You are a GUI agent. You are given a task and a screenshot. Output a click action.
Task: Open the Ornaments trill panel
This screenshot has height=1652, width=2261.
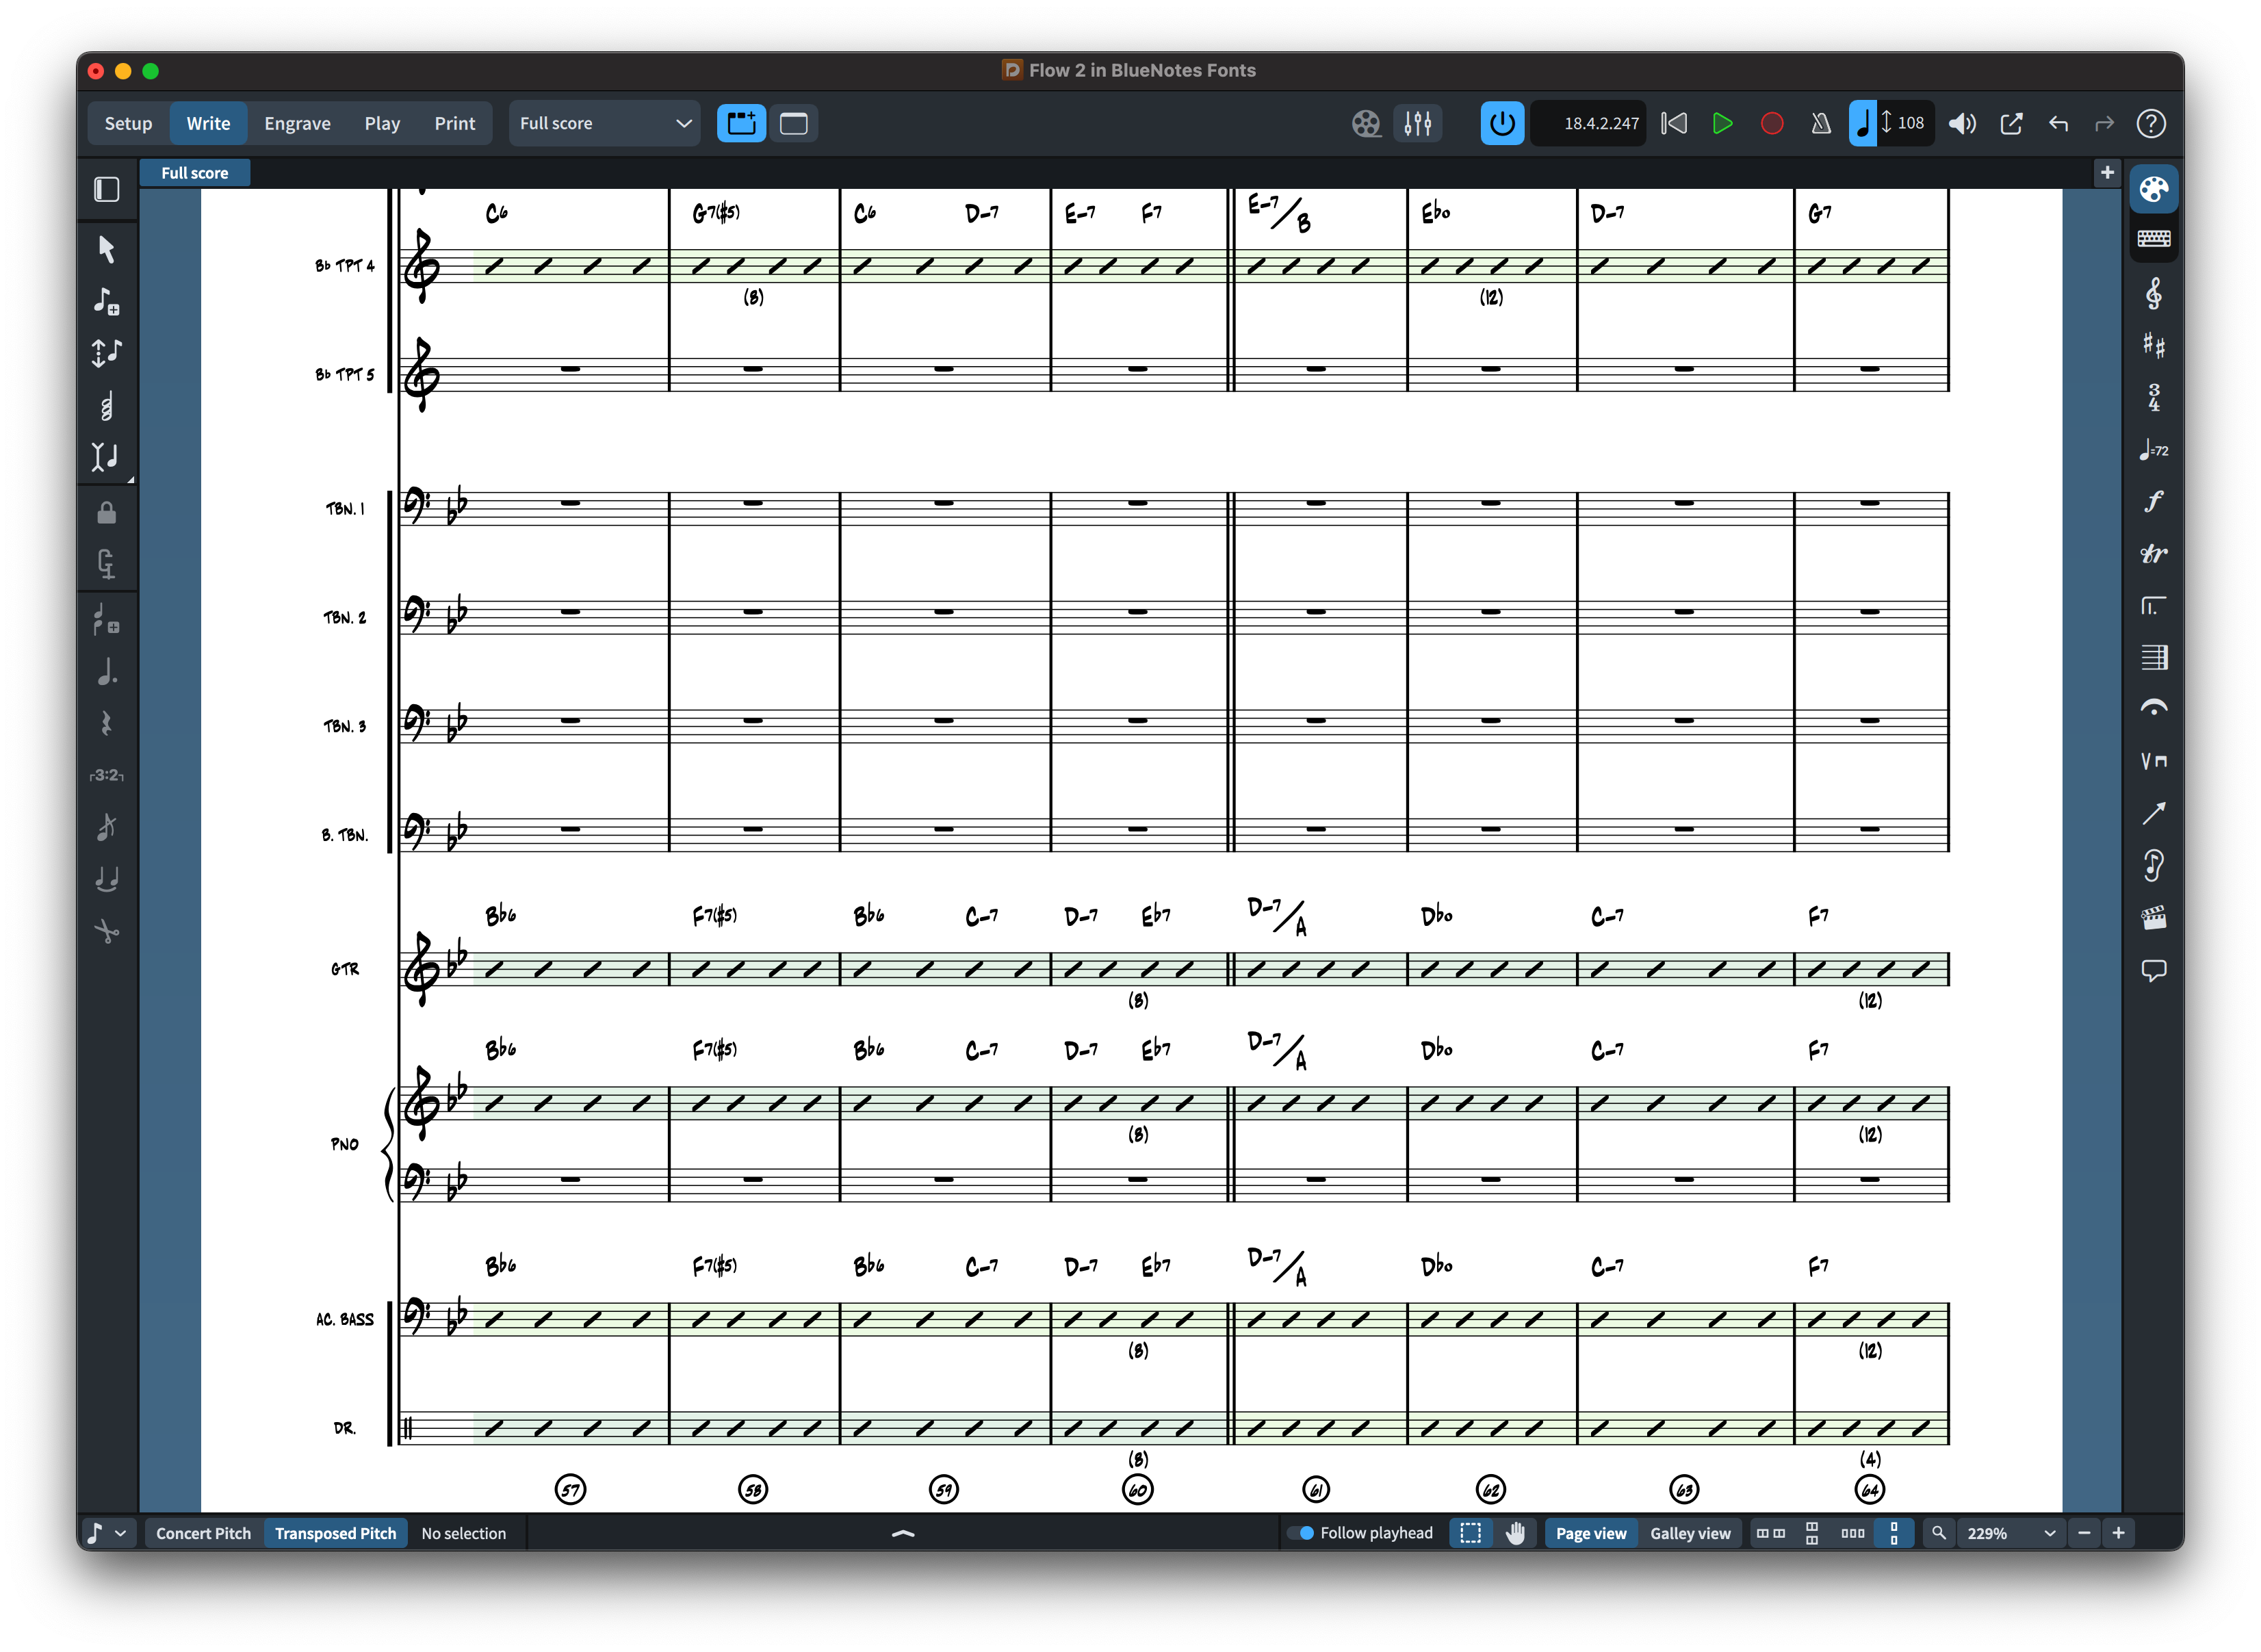tap(2153, 554)
